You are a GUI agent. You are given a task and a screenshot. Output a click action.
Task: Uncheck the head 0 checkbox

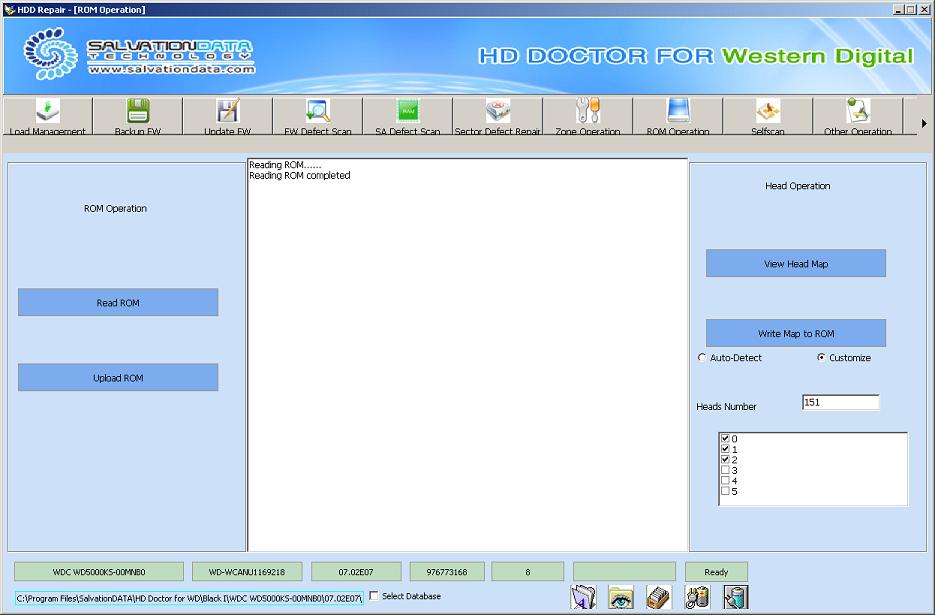tap(725, 438)
